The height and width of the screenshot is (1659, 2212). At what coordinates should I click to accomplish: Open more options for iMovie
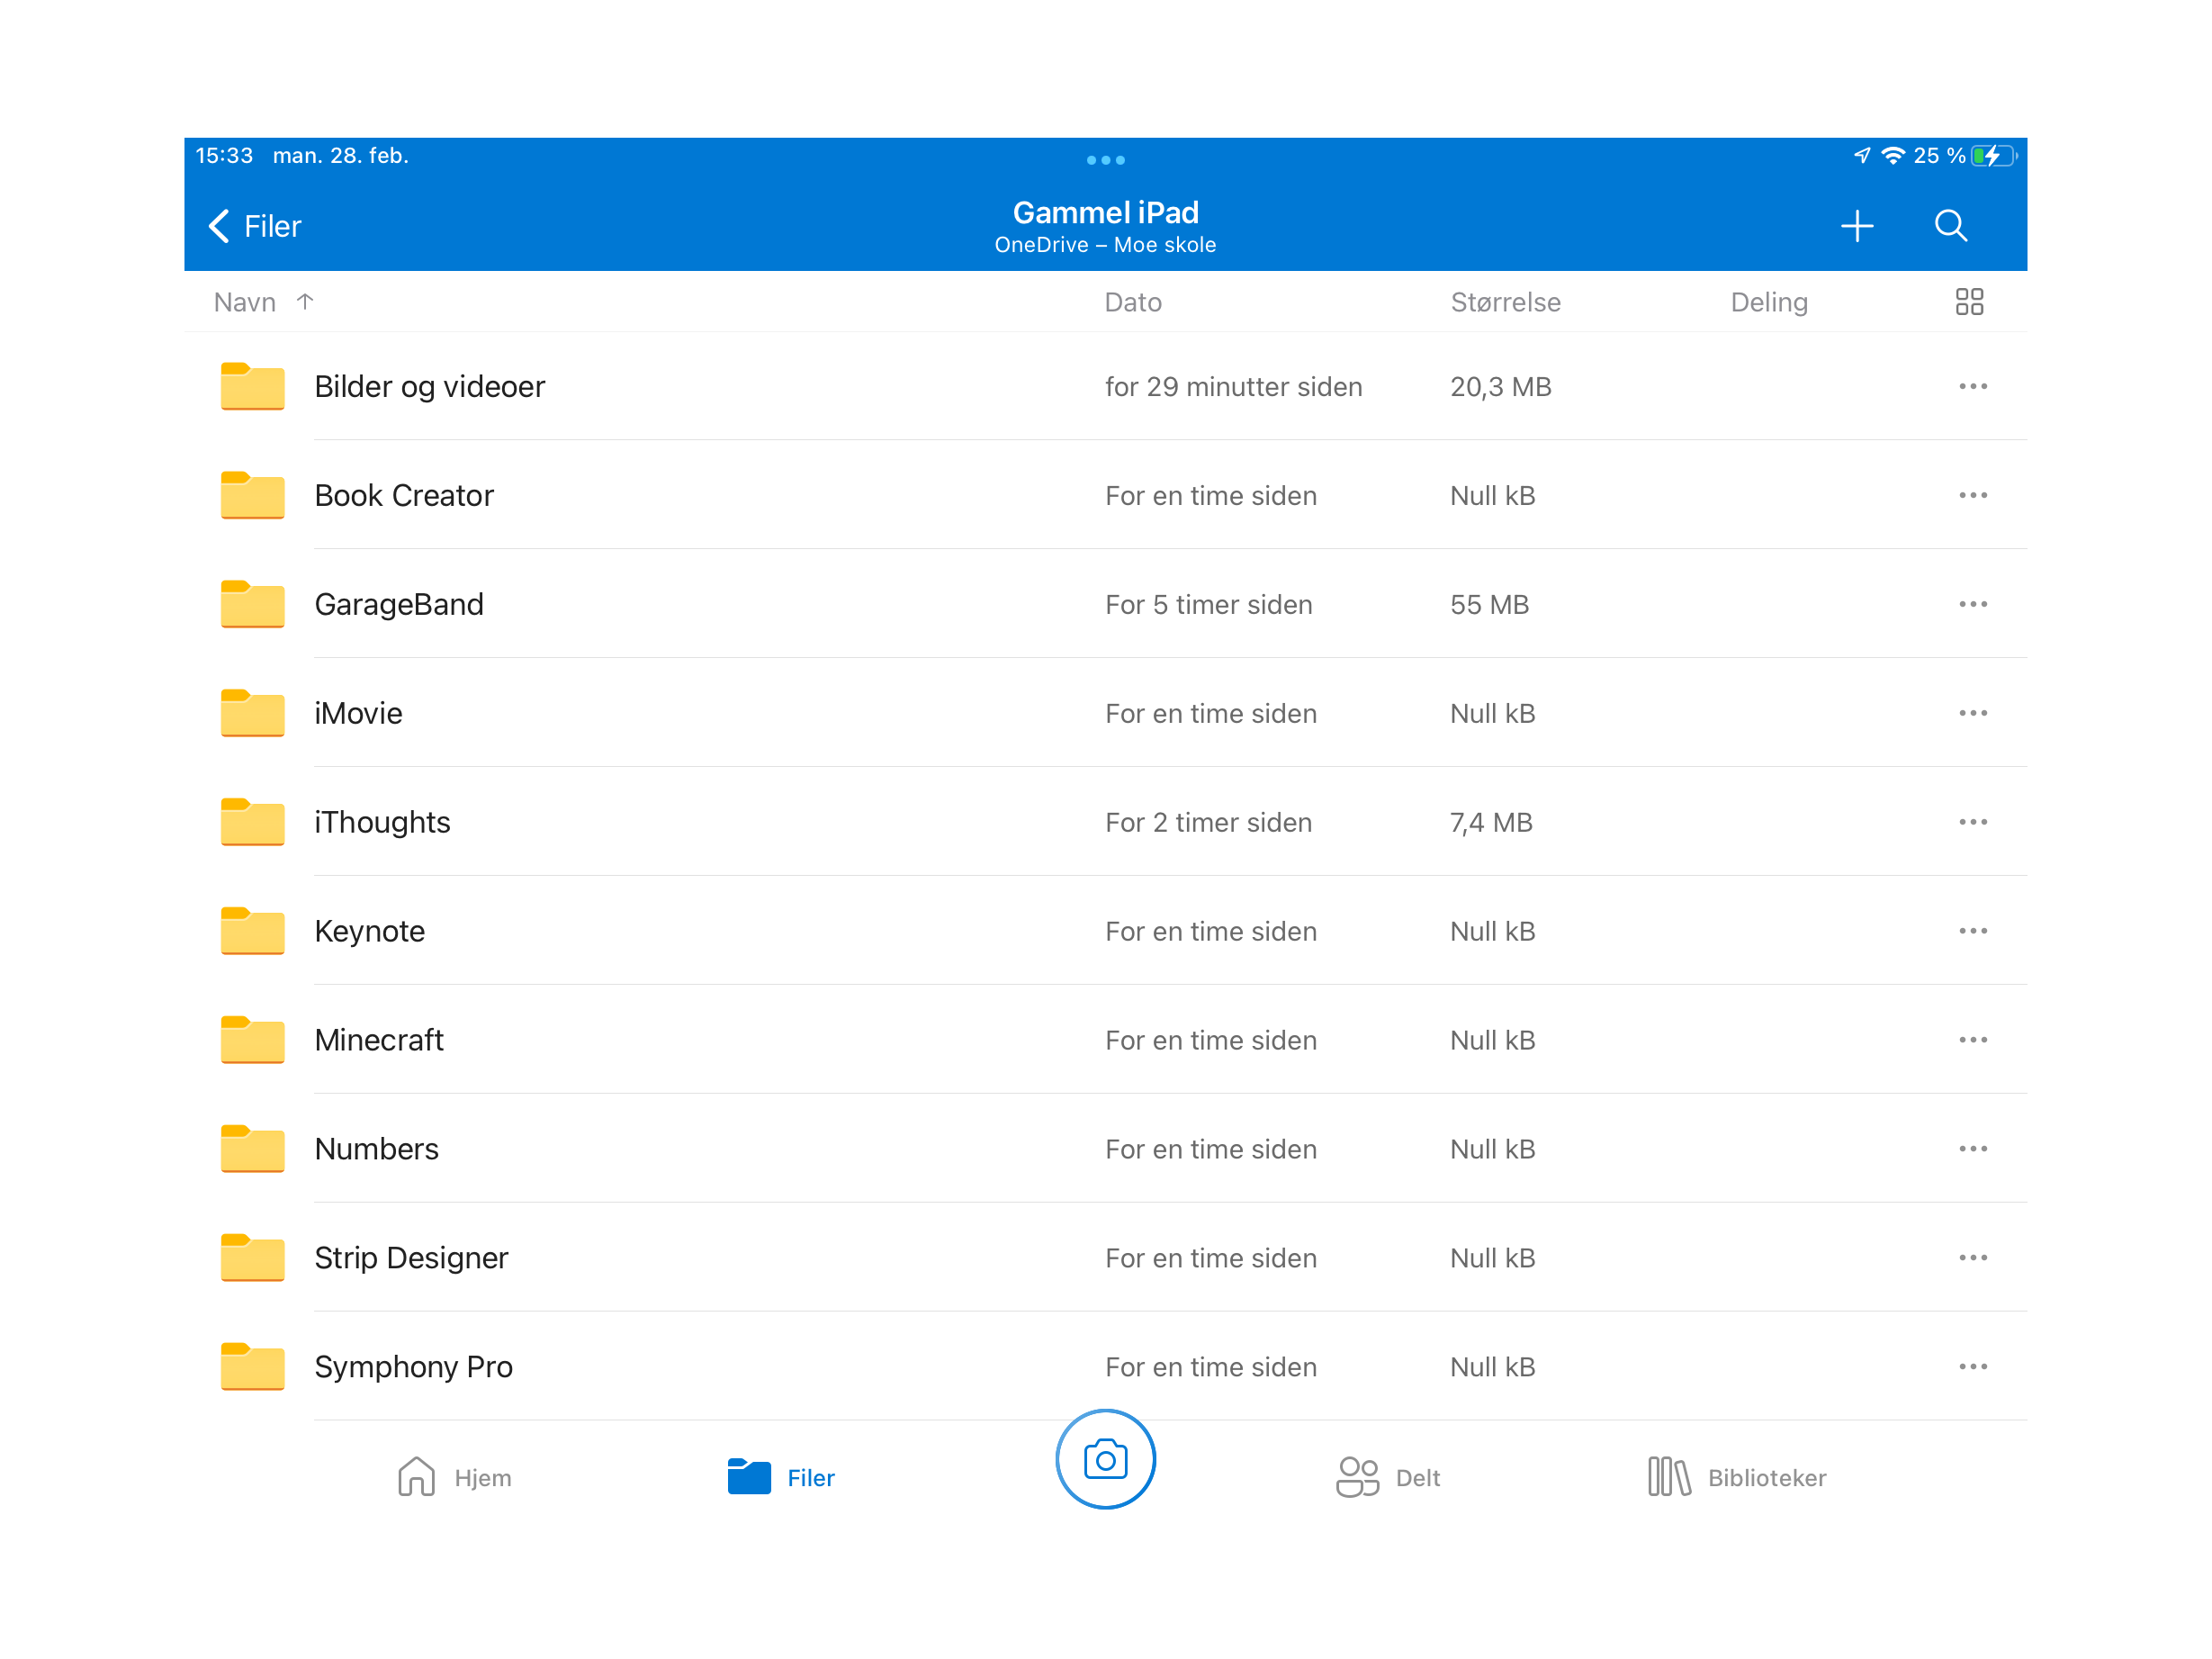coord(1973,713)
